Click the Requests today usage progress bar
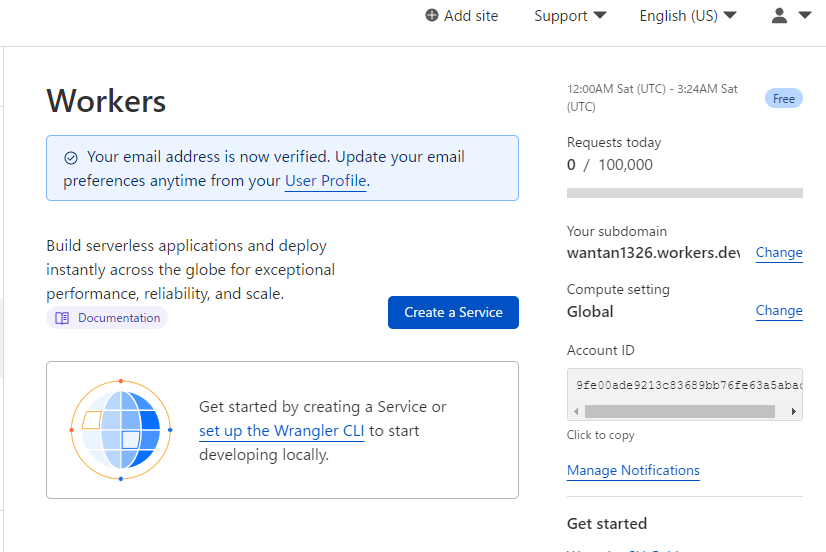This screenshot has width=826, height=552. [684, 193]
